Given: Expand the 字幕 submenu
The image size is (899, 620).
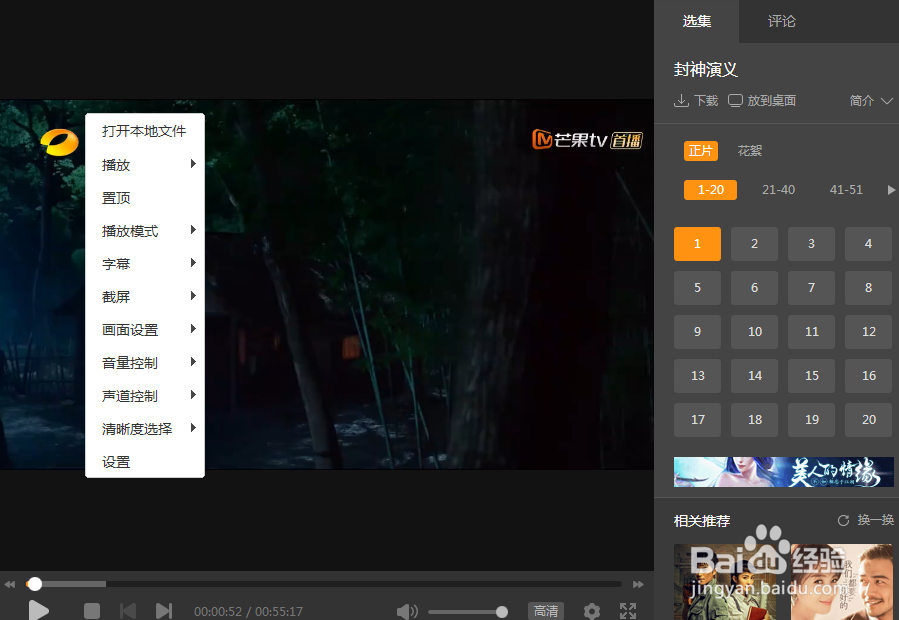Looking at the screenshot, I should 144,264.
